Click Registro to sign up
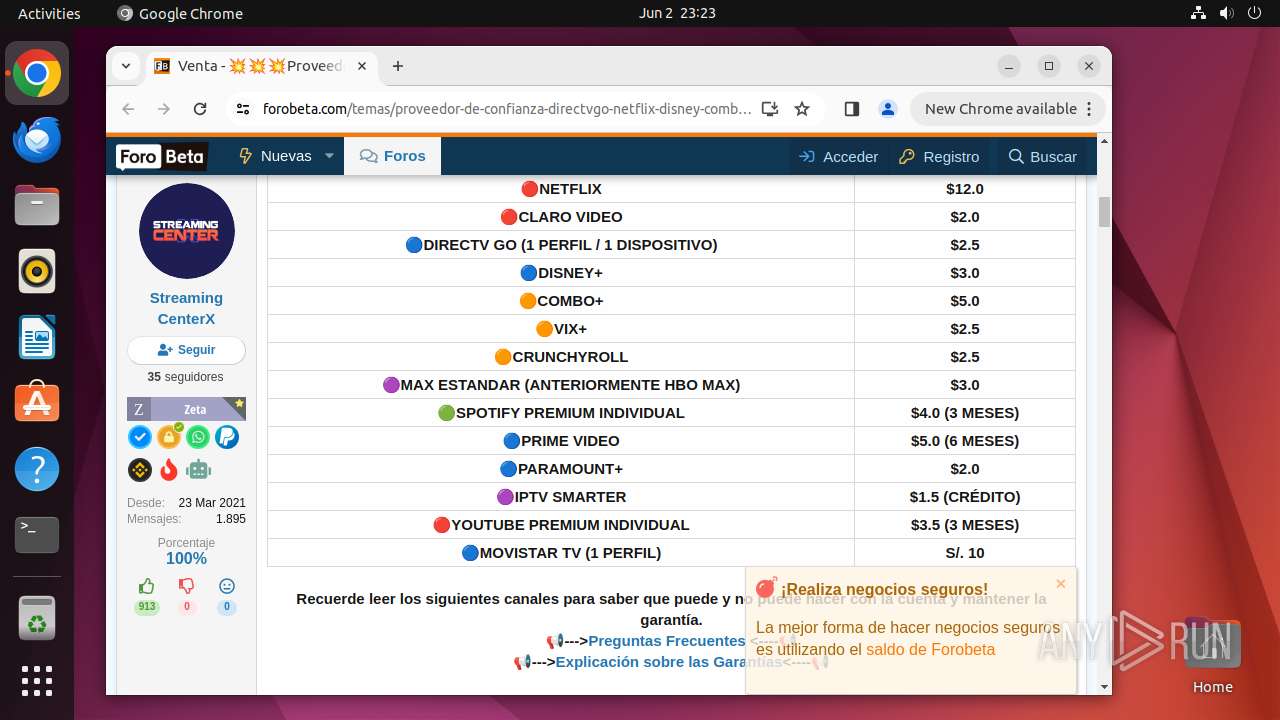The image size is (1280, 720). [x=939, y=156]
